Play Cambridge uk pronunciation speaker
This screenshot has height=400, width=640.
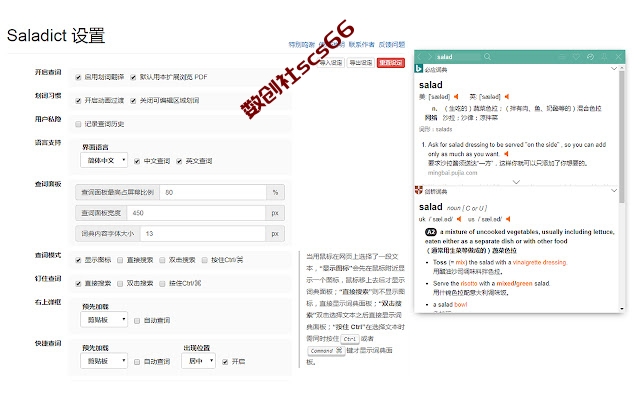(459, 219)
